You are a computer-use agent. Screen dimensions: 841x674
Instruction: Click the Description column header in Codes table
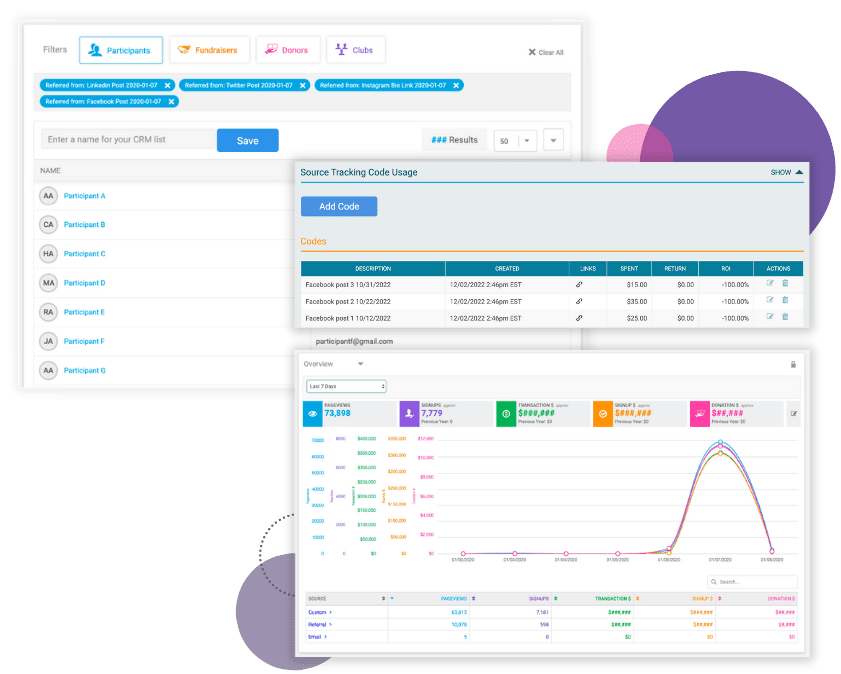[x=373, y=268]
